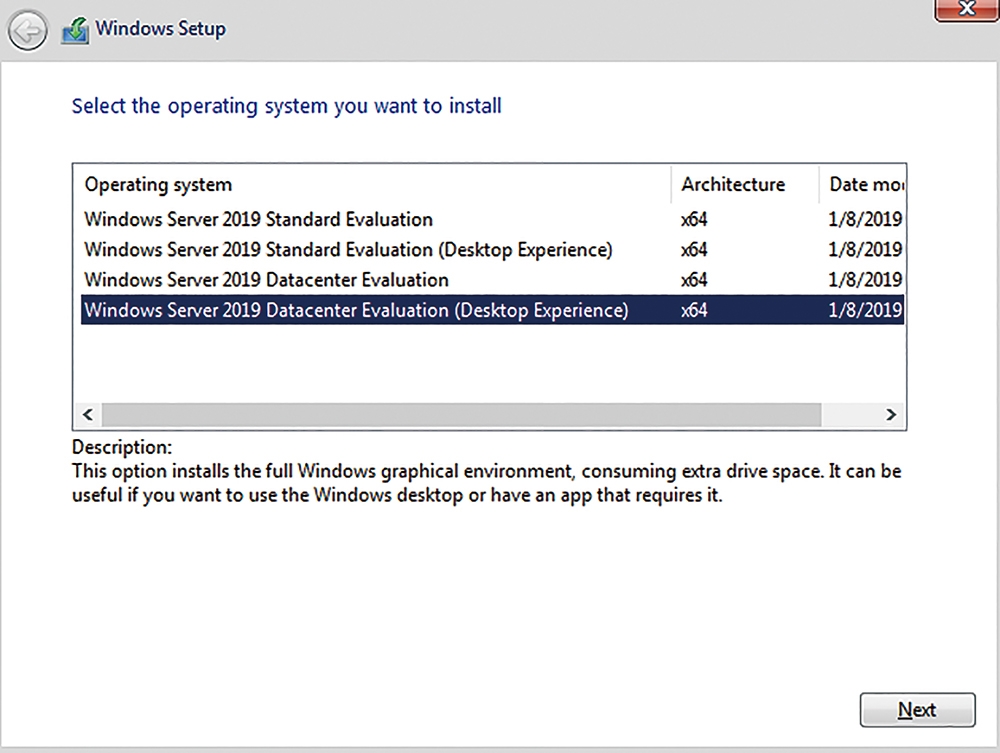Click Next to continue installation
Viewport: 1000px width, 753px height.
pos(917,710)
